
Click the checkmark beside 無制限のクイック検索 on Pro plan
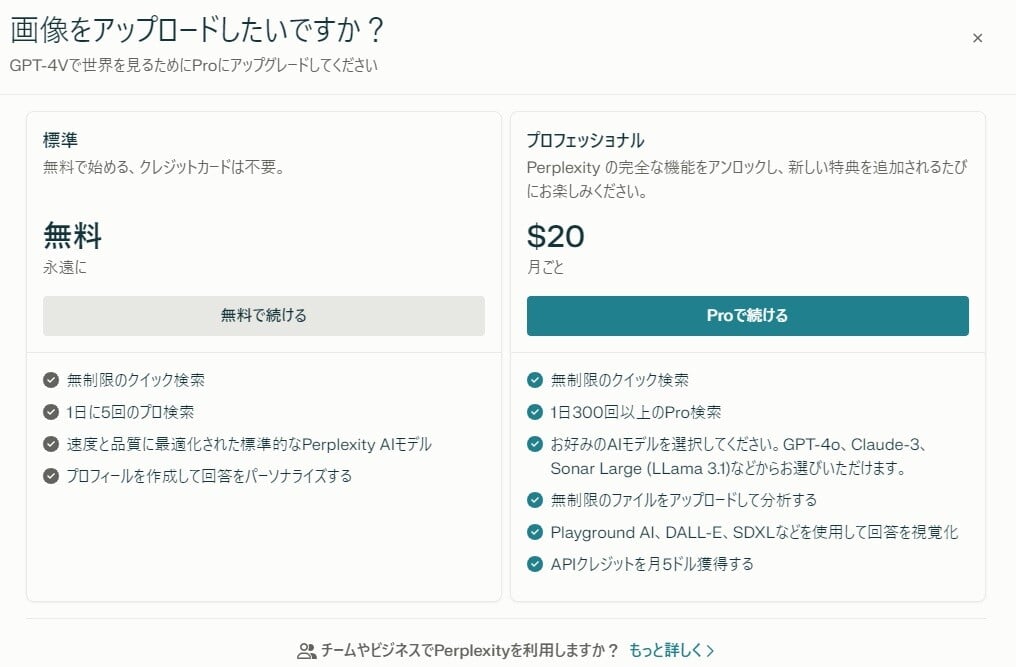(x=532, y=380)
